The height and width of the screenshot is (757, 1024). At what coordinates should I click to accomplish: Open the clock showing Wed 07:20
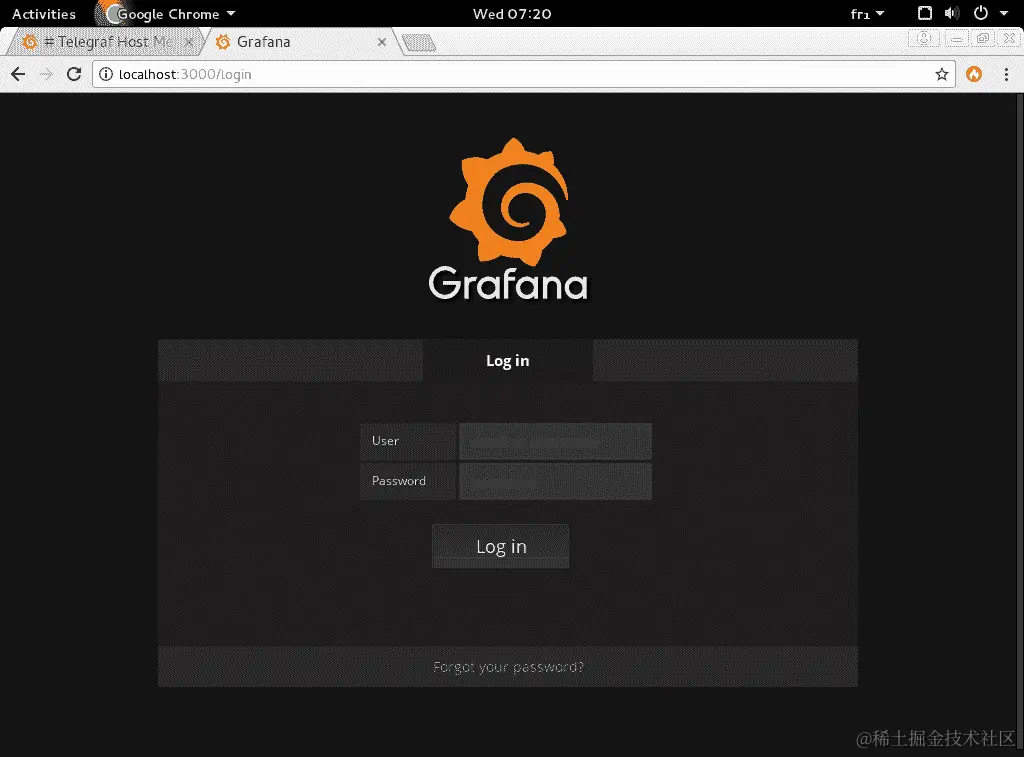512,14
